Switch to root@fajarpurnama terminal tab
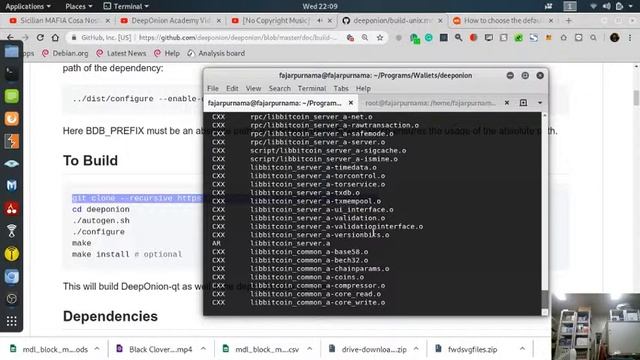The height and width of the screenshot is (360, 640). (430, 103)
